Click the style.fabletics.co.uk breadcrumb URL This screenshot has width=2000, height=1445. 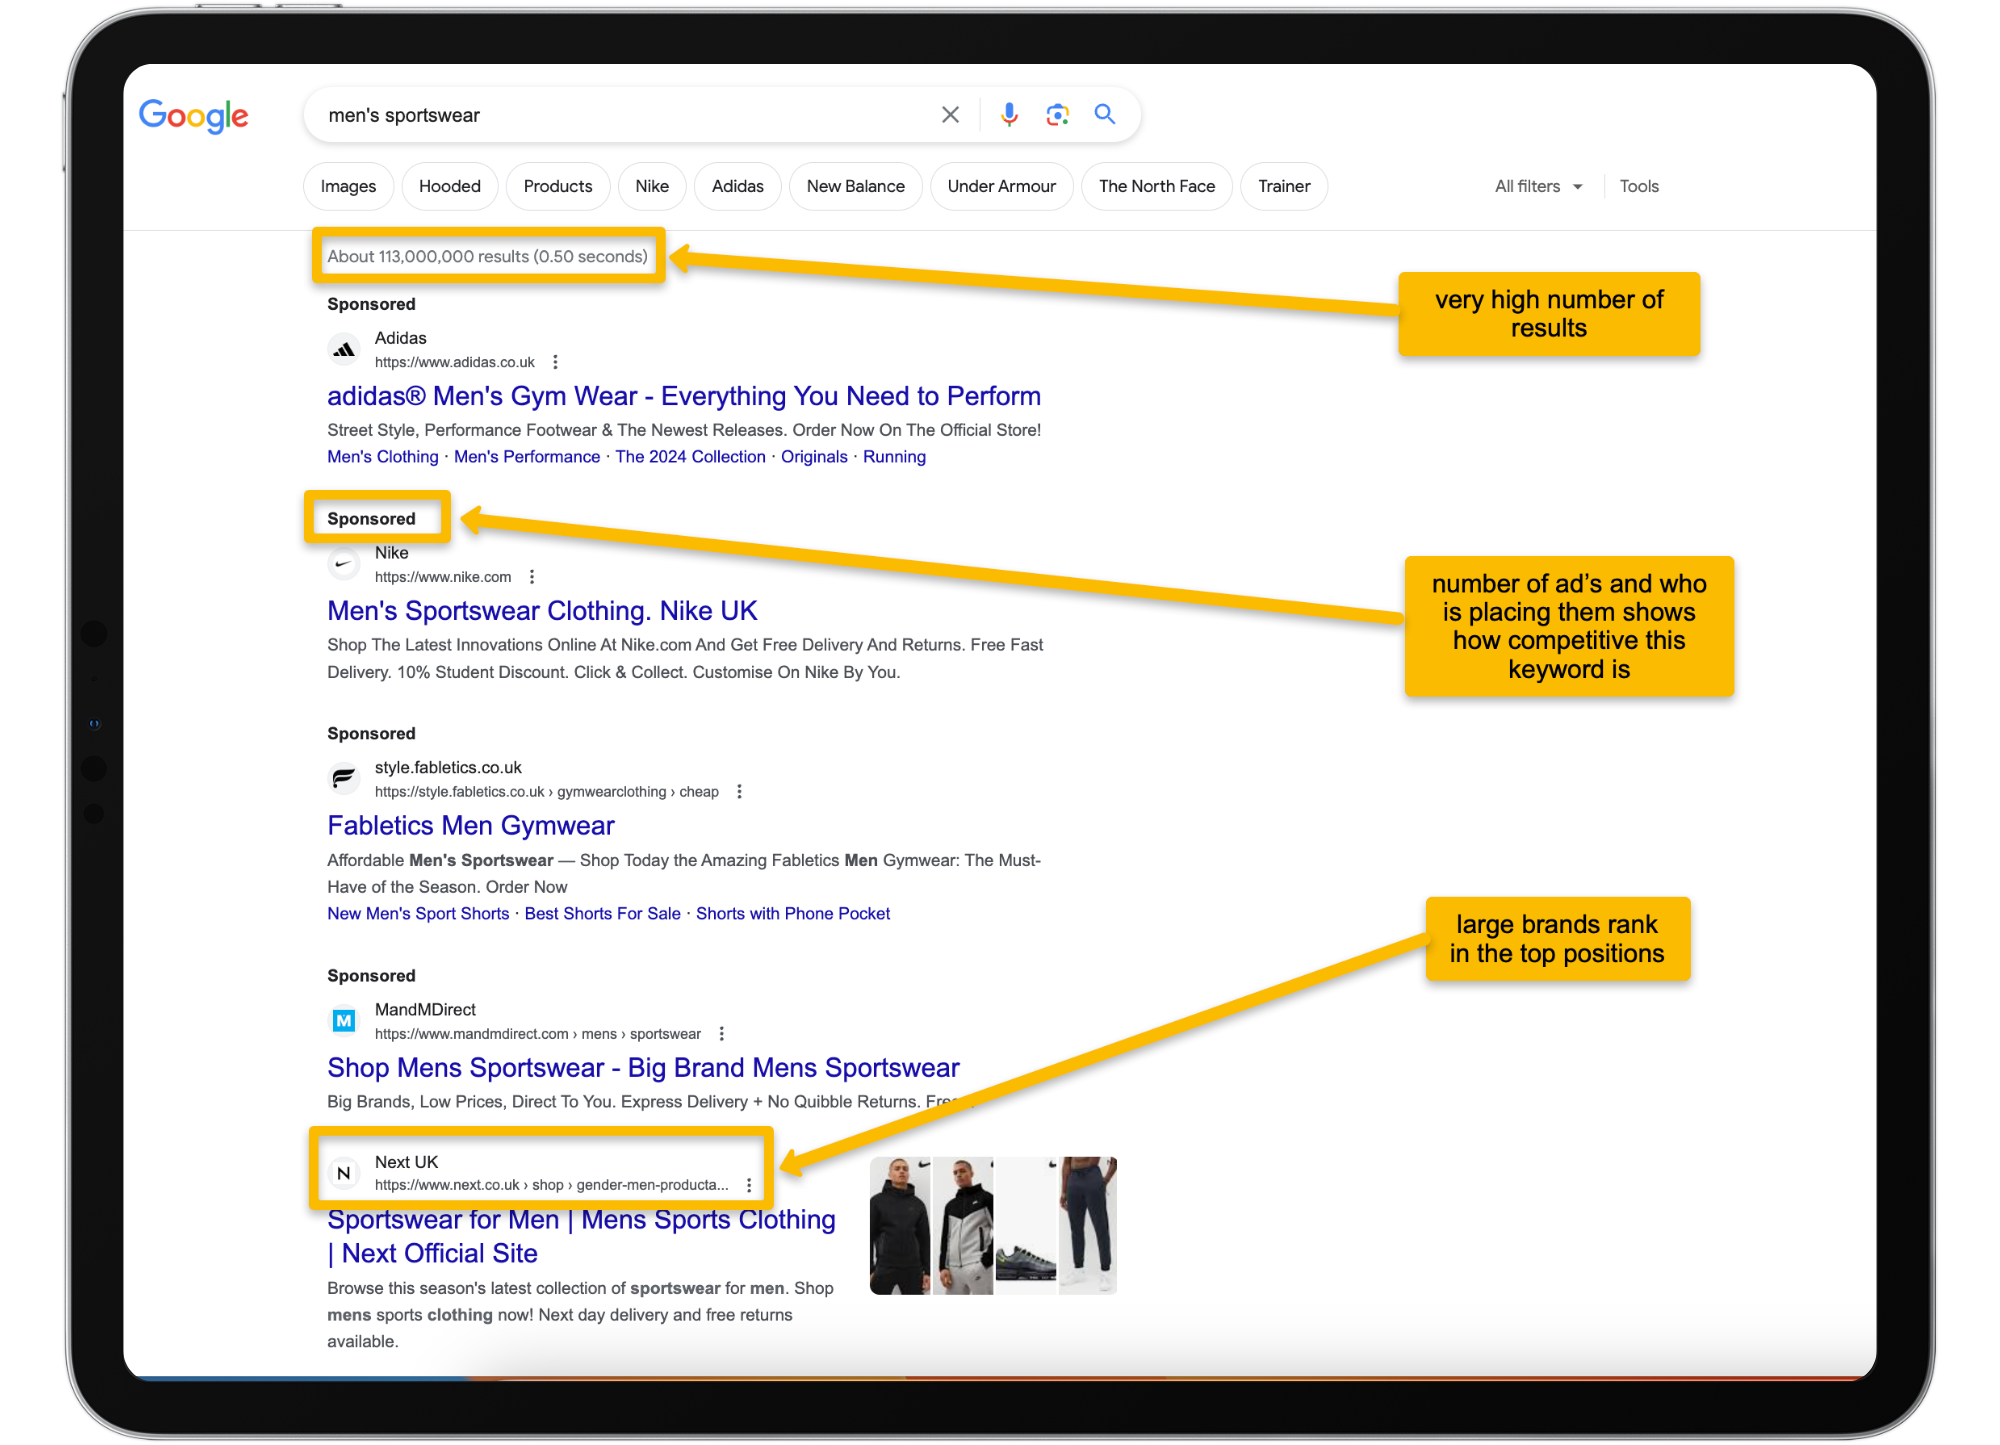(547, 792)
